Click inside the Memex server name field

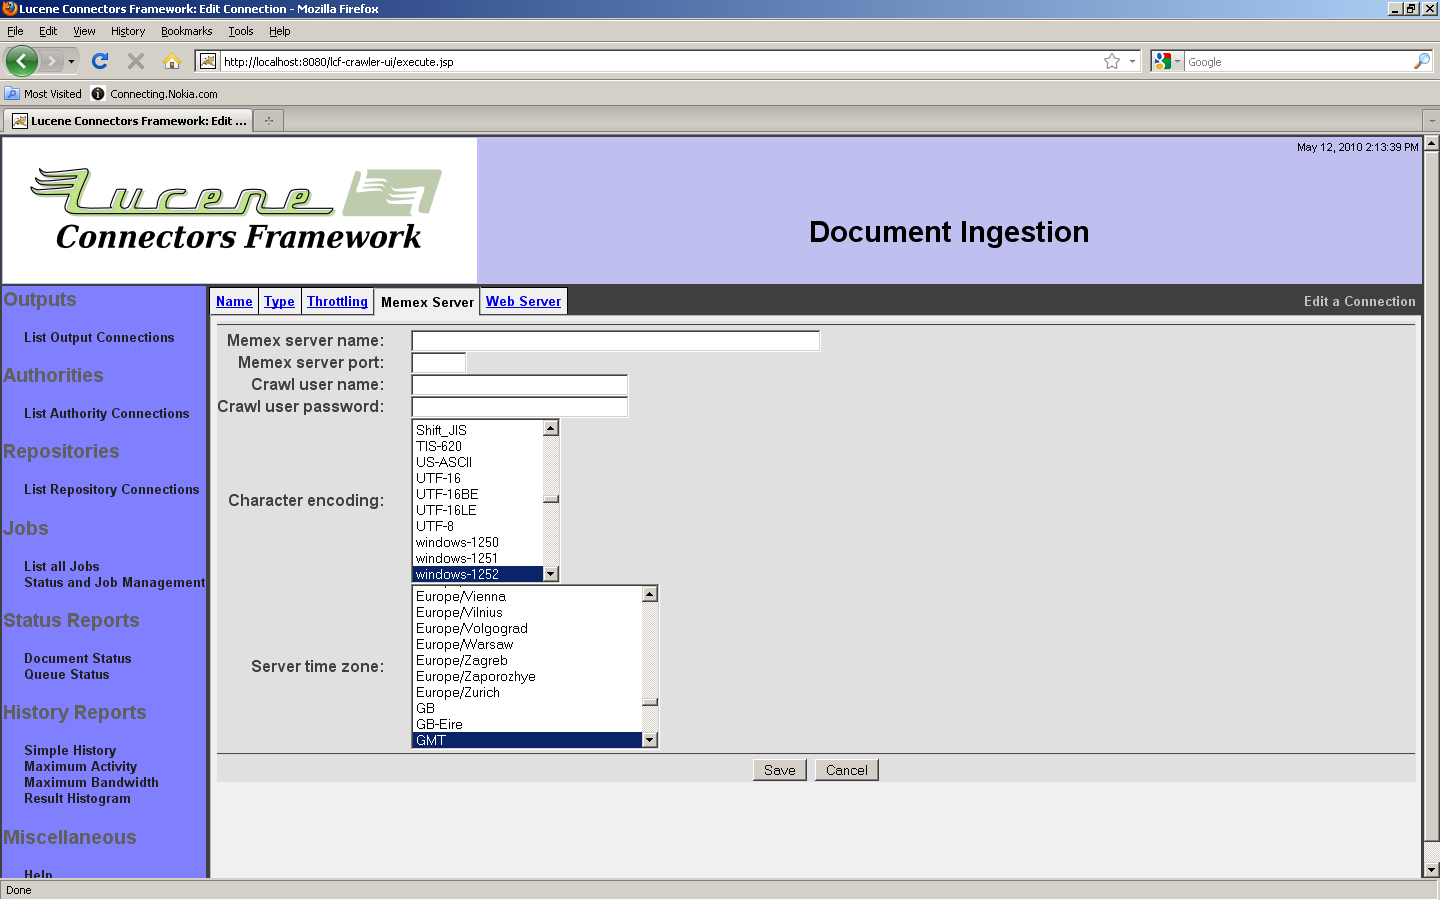615,341
